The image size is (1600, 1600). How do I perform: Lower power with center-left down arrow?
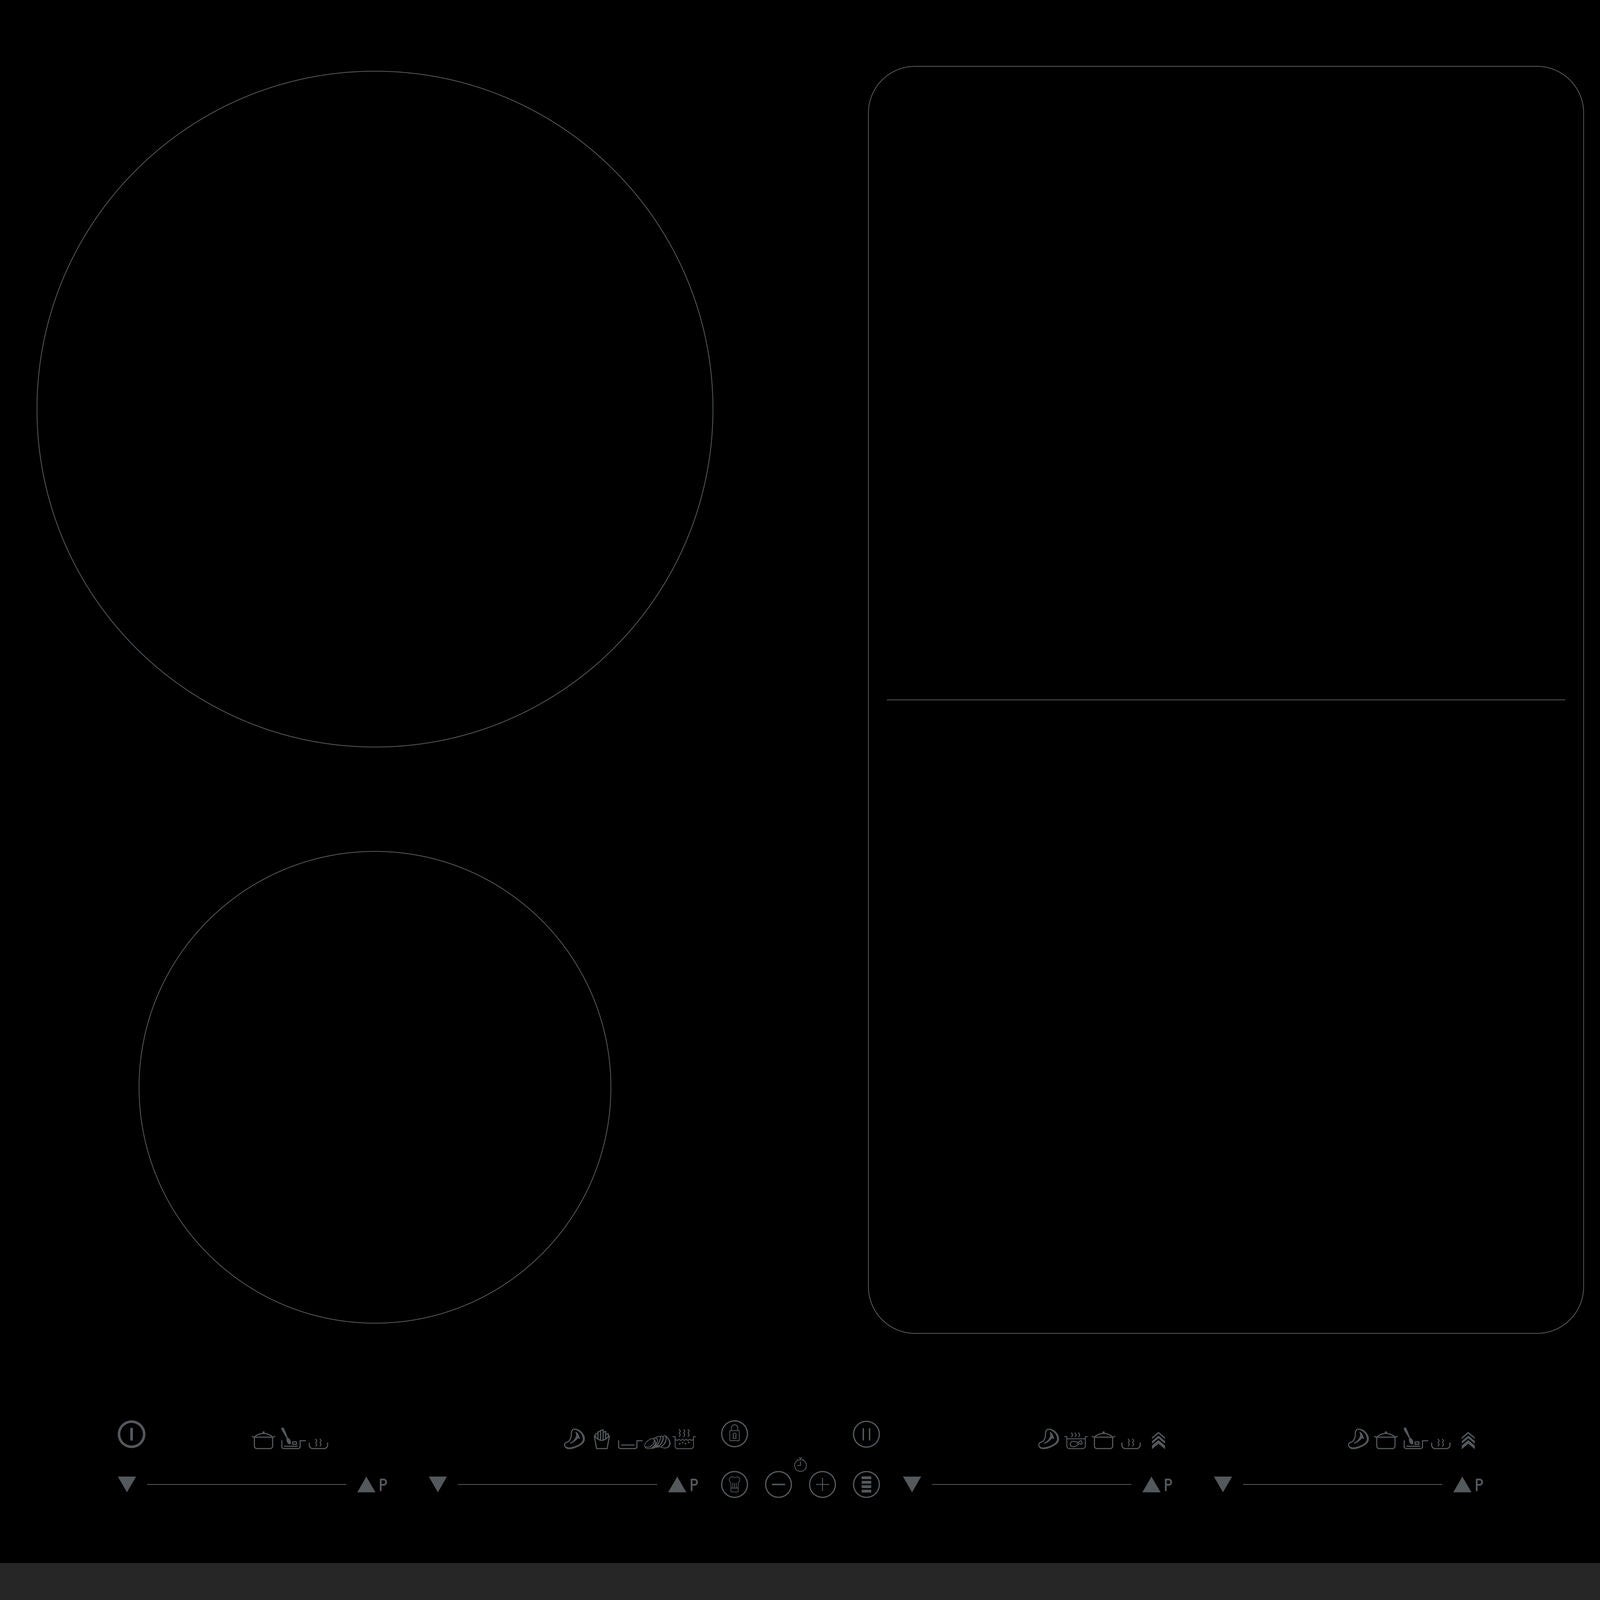(437, 1485)
